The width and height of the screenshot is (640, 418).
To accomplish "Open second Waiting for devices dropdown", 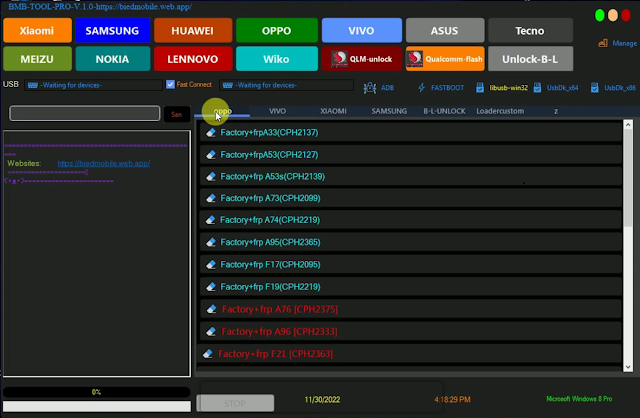I will coord(287,85).
